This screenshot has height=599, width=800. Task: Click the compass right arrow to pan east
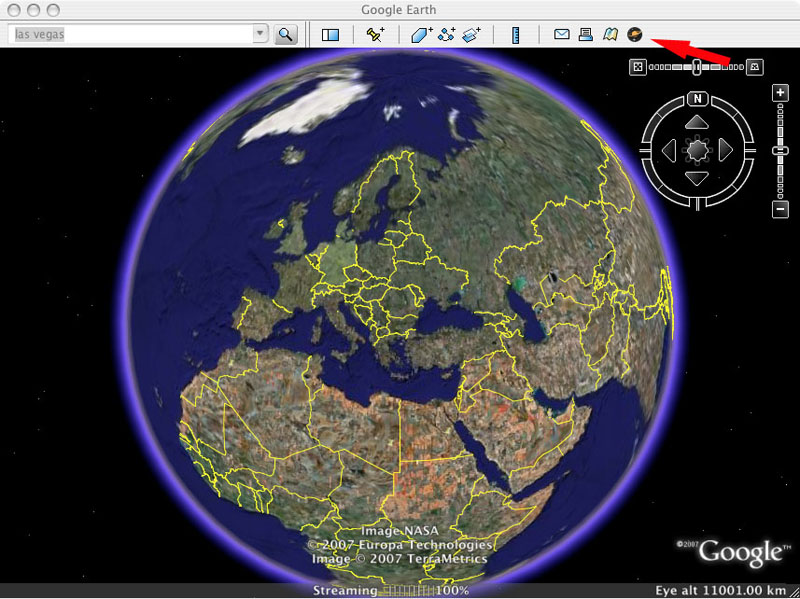point(725,151)
